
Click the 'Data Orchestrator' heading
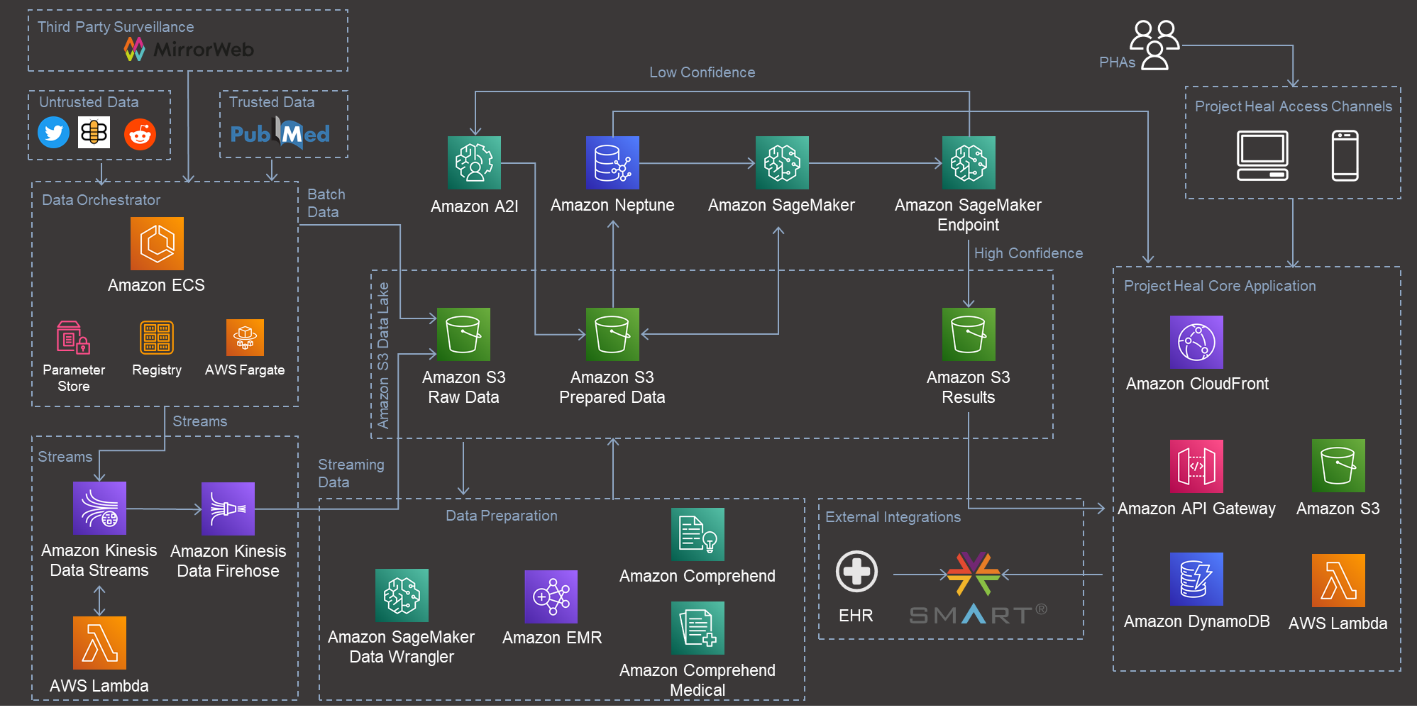click(101, 200)
